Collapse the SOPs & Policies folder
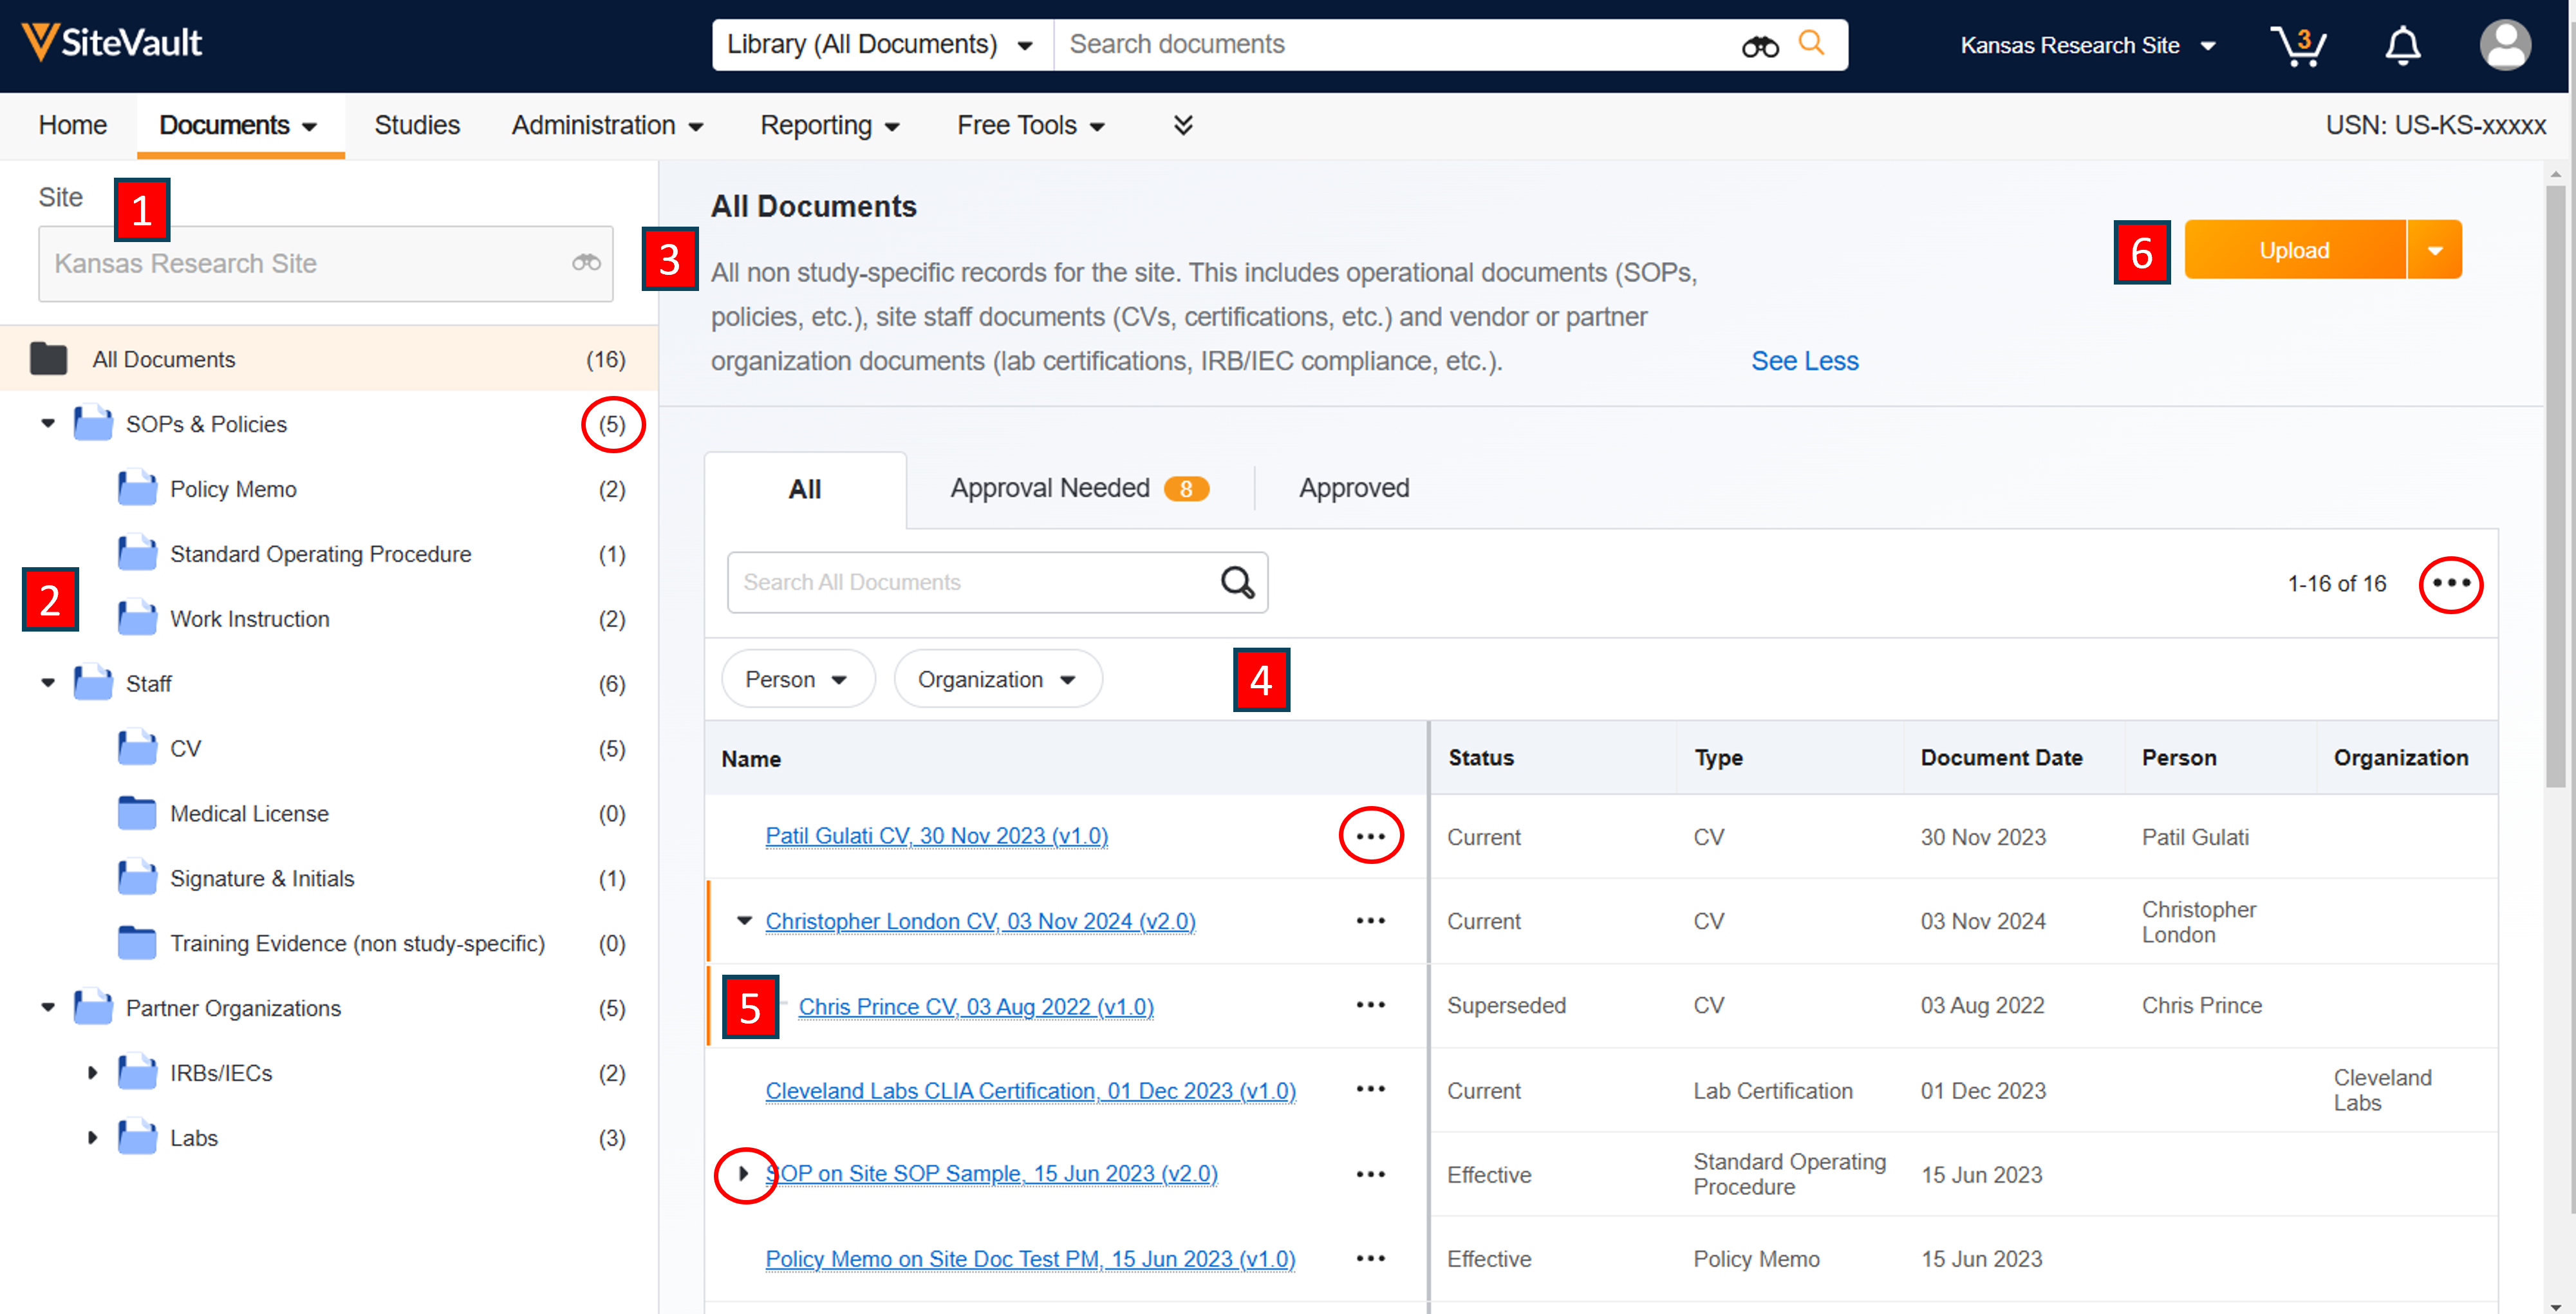 point(48,424)
